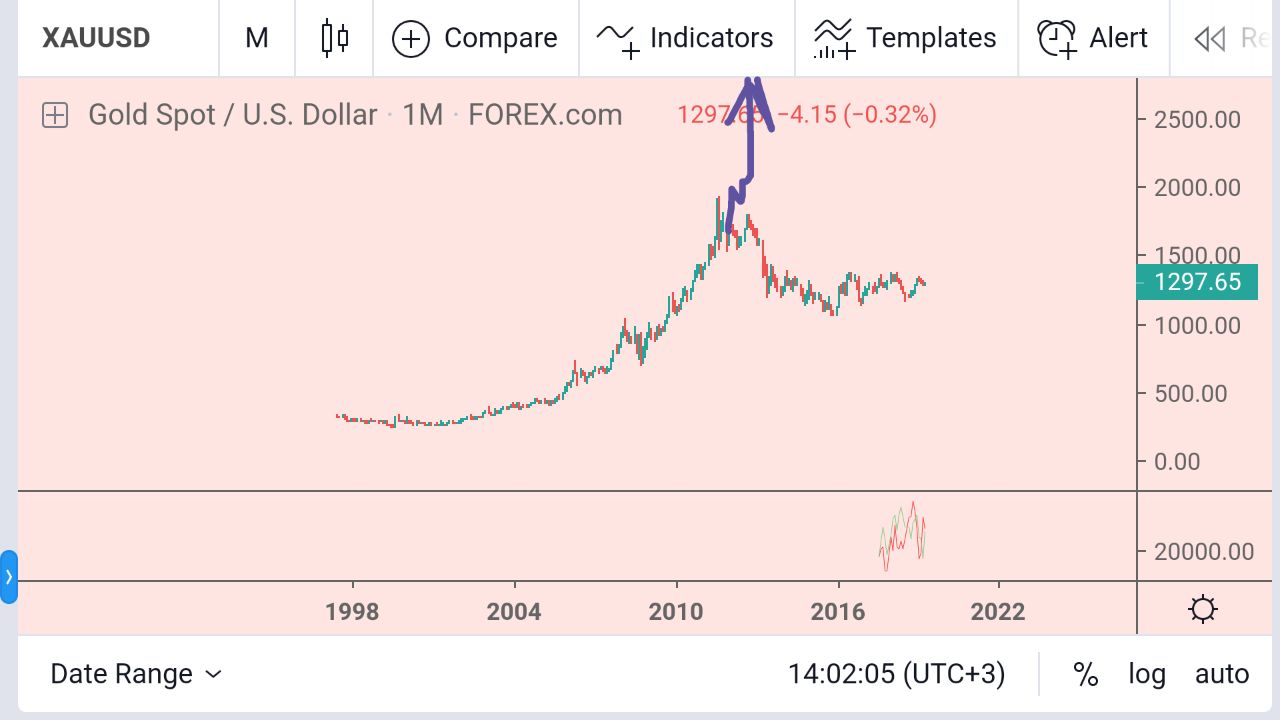Toggle logarithmic scale
1280x720 pixels.
coord(1147,674)
